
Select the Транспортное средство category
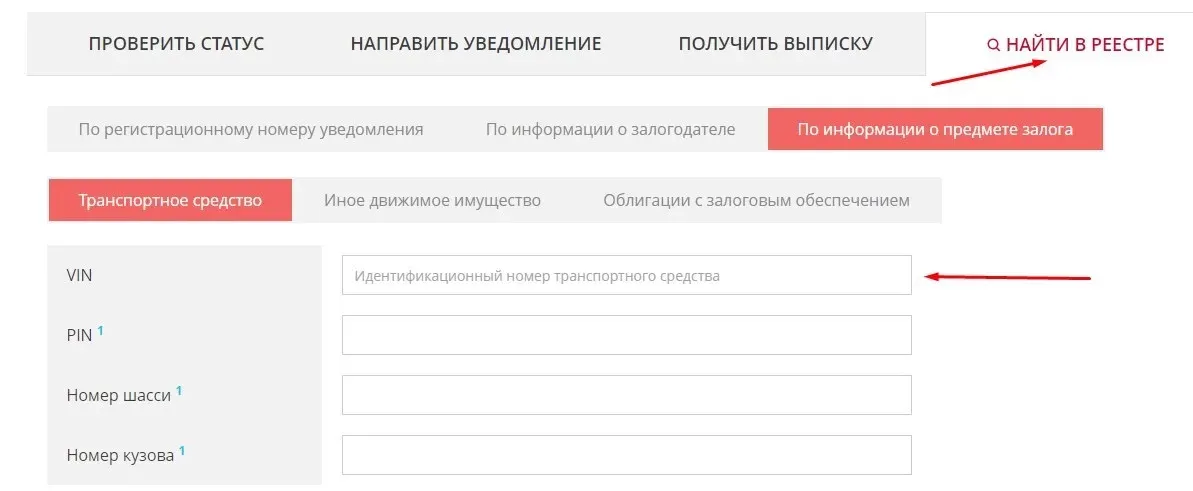point(170,200)
